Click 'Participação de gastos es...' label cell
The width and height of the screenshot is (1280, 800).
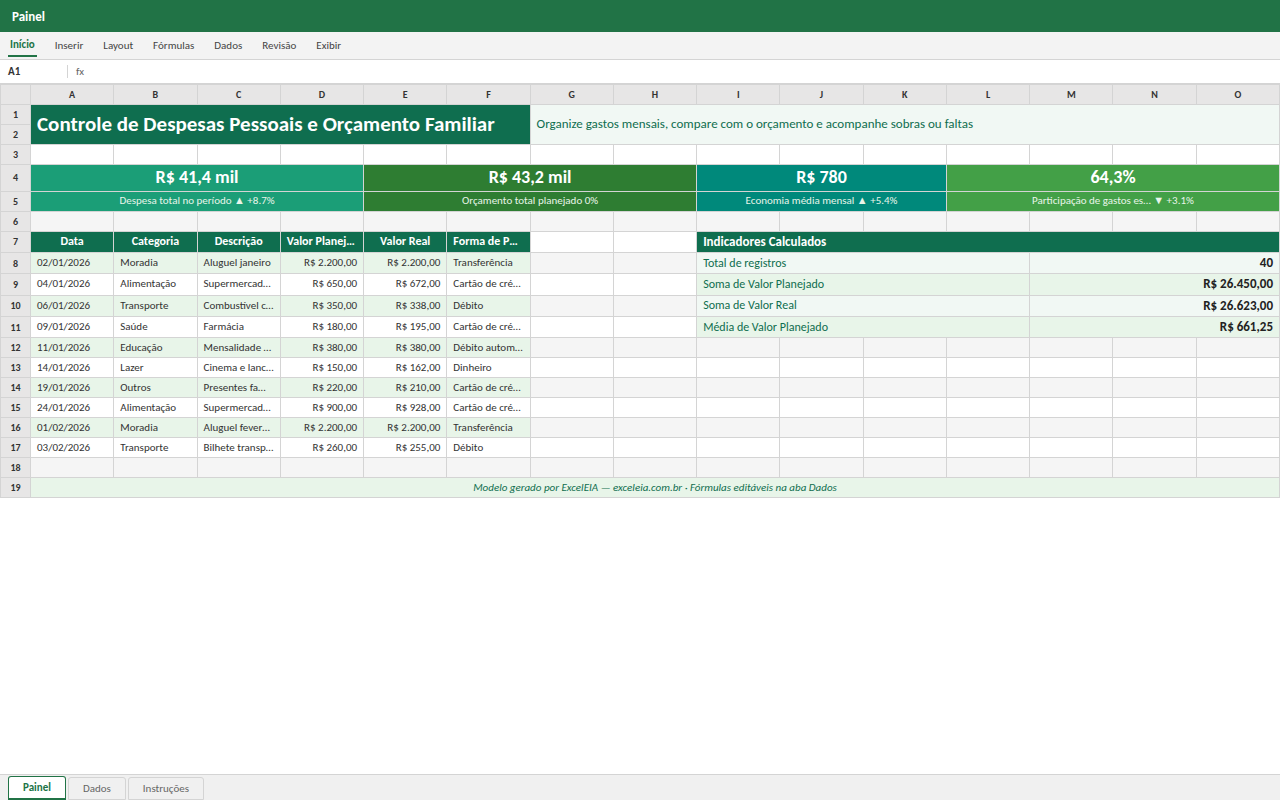(1113, 201)
